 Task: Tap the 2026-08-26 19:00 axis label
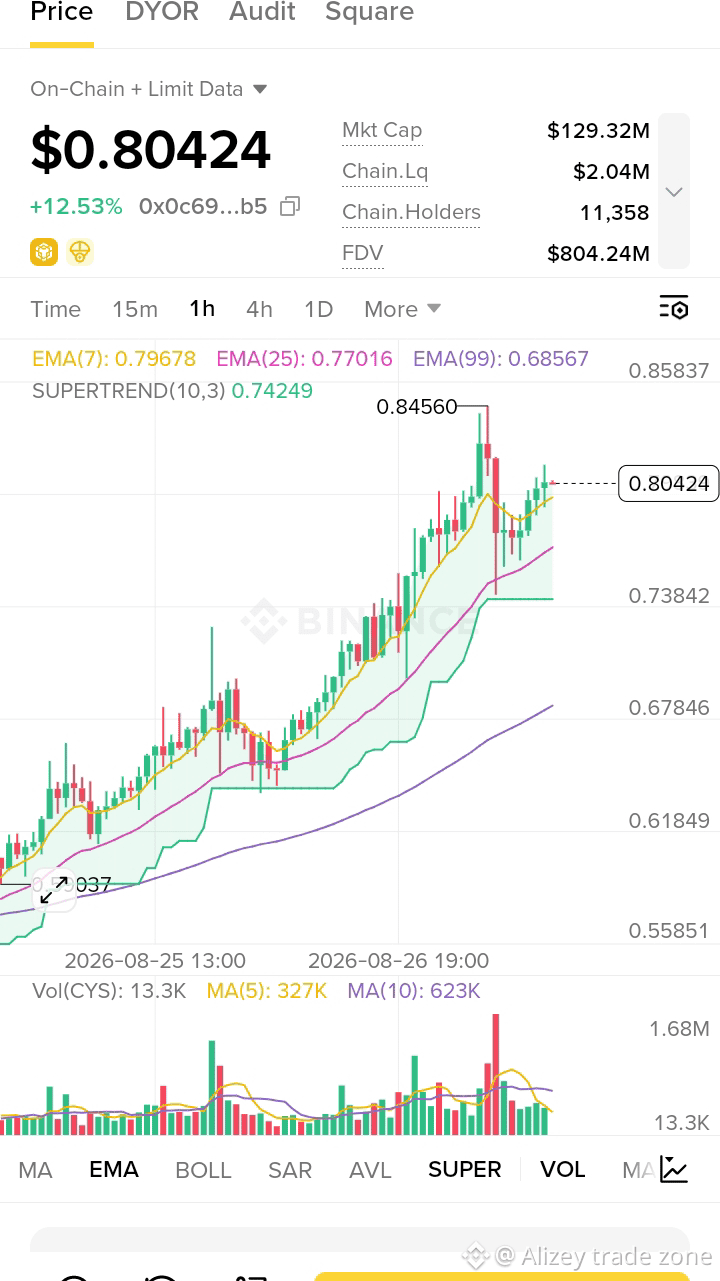point(399,961)
